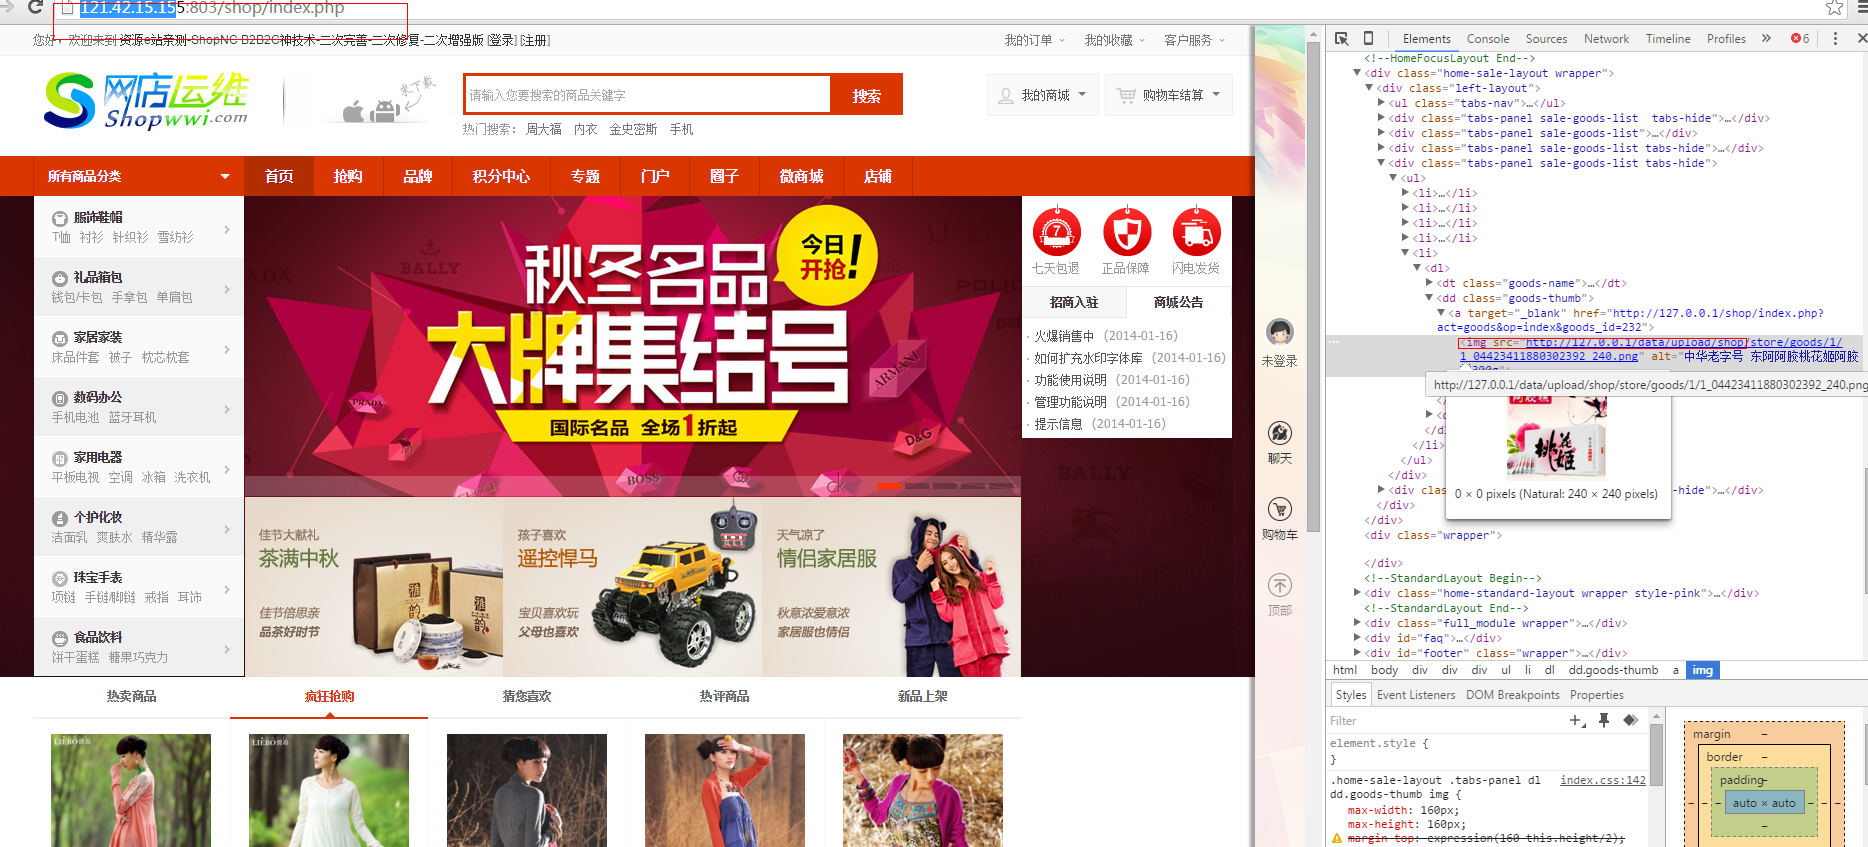Click the 搜索 search button

point(867,95)
